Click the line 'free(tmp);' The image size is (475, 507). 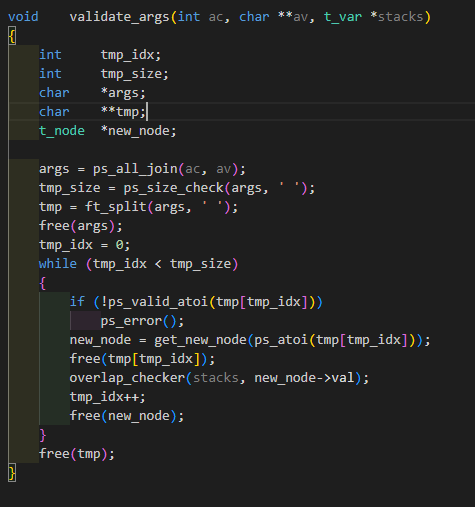click(77, 454)
